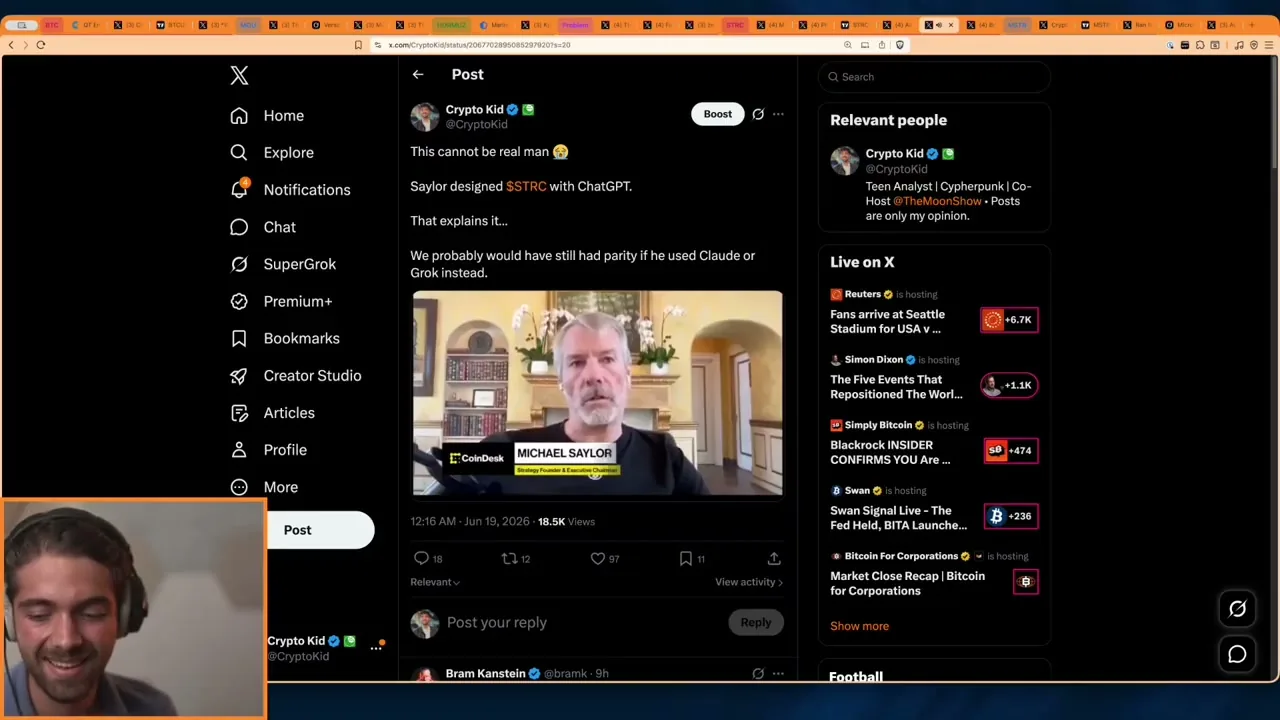Click the Reply button

click(x=756, y=623)
